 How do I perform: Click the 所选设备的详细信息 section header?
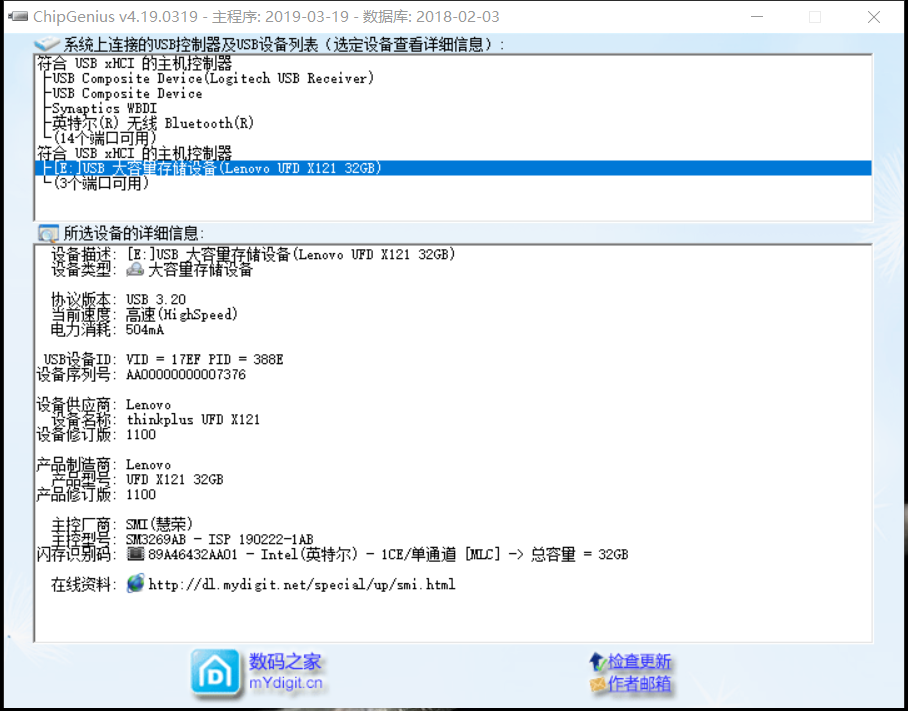pyautogui.click(x=133, y=233)
